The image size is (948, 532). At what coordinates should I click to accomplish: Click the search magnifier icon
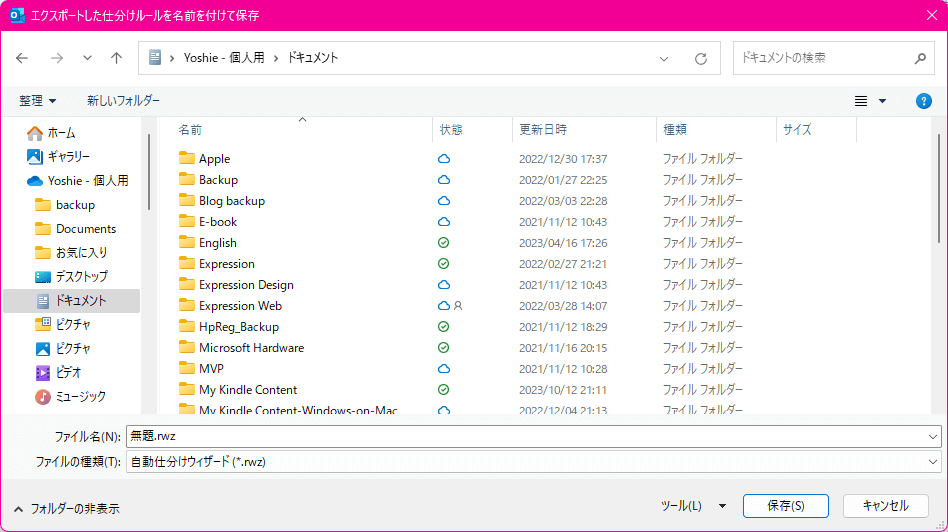[920, 58]
